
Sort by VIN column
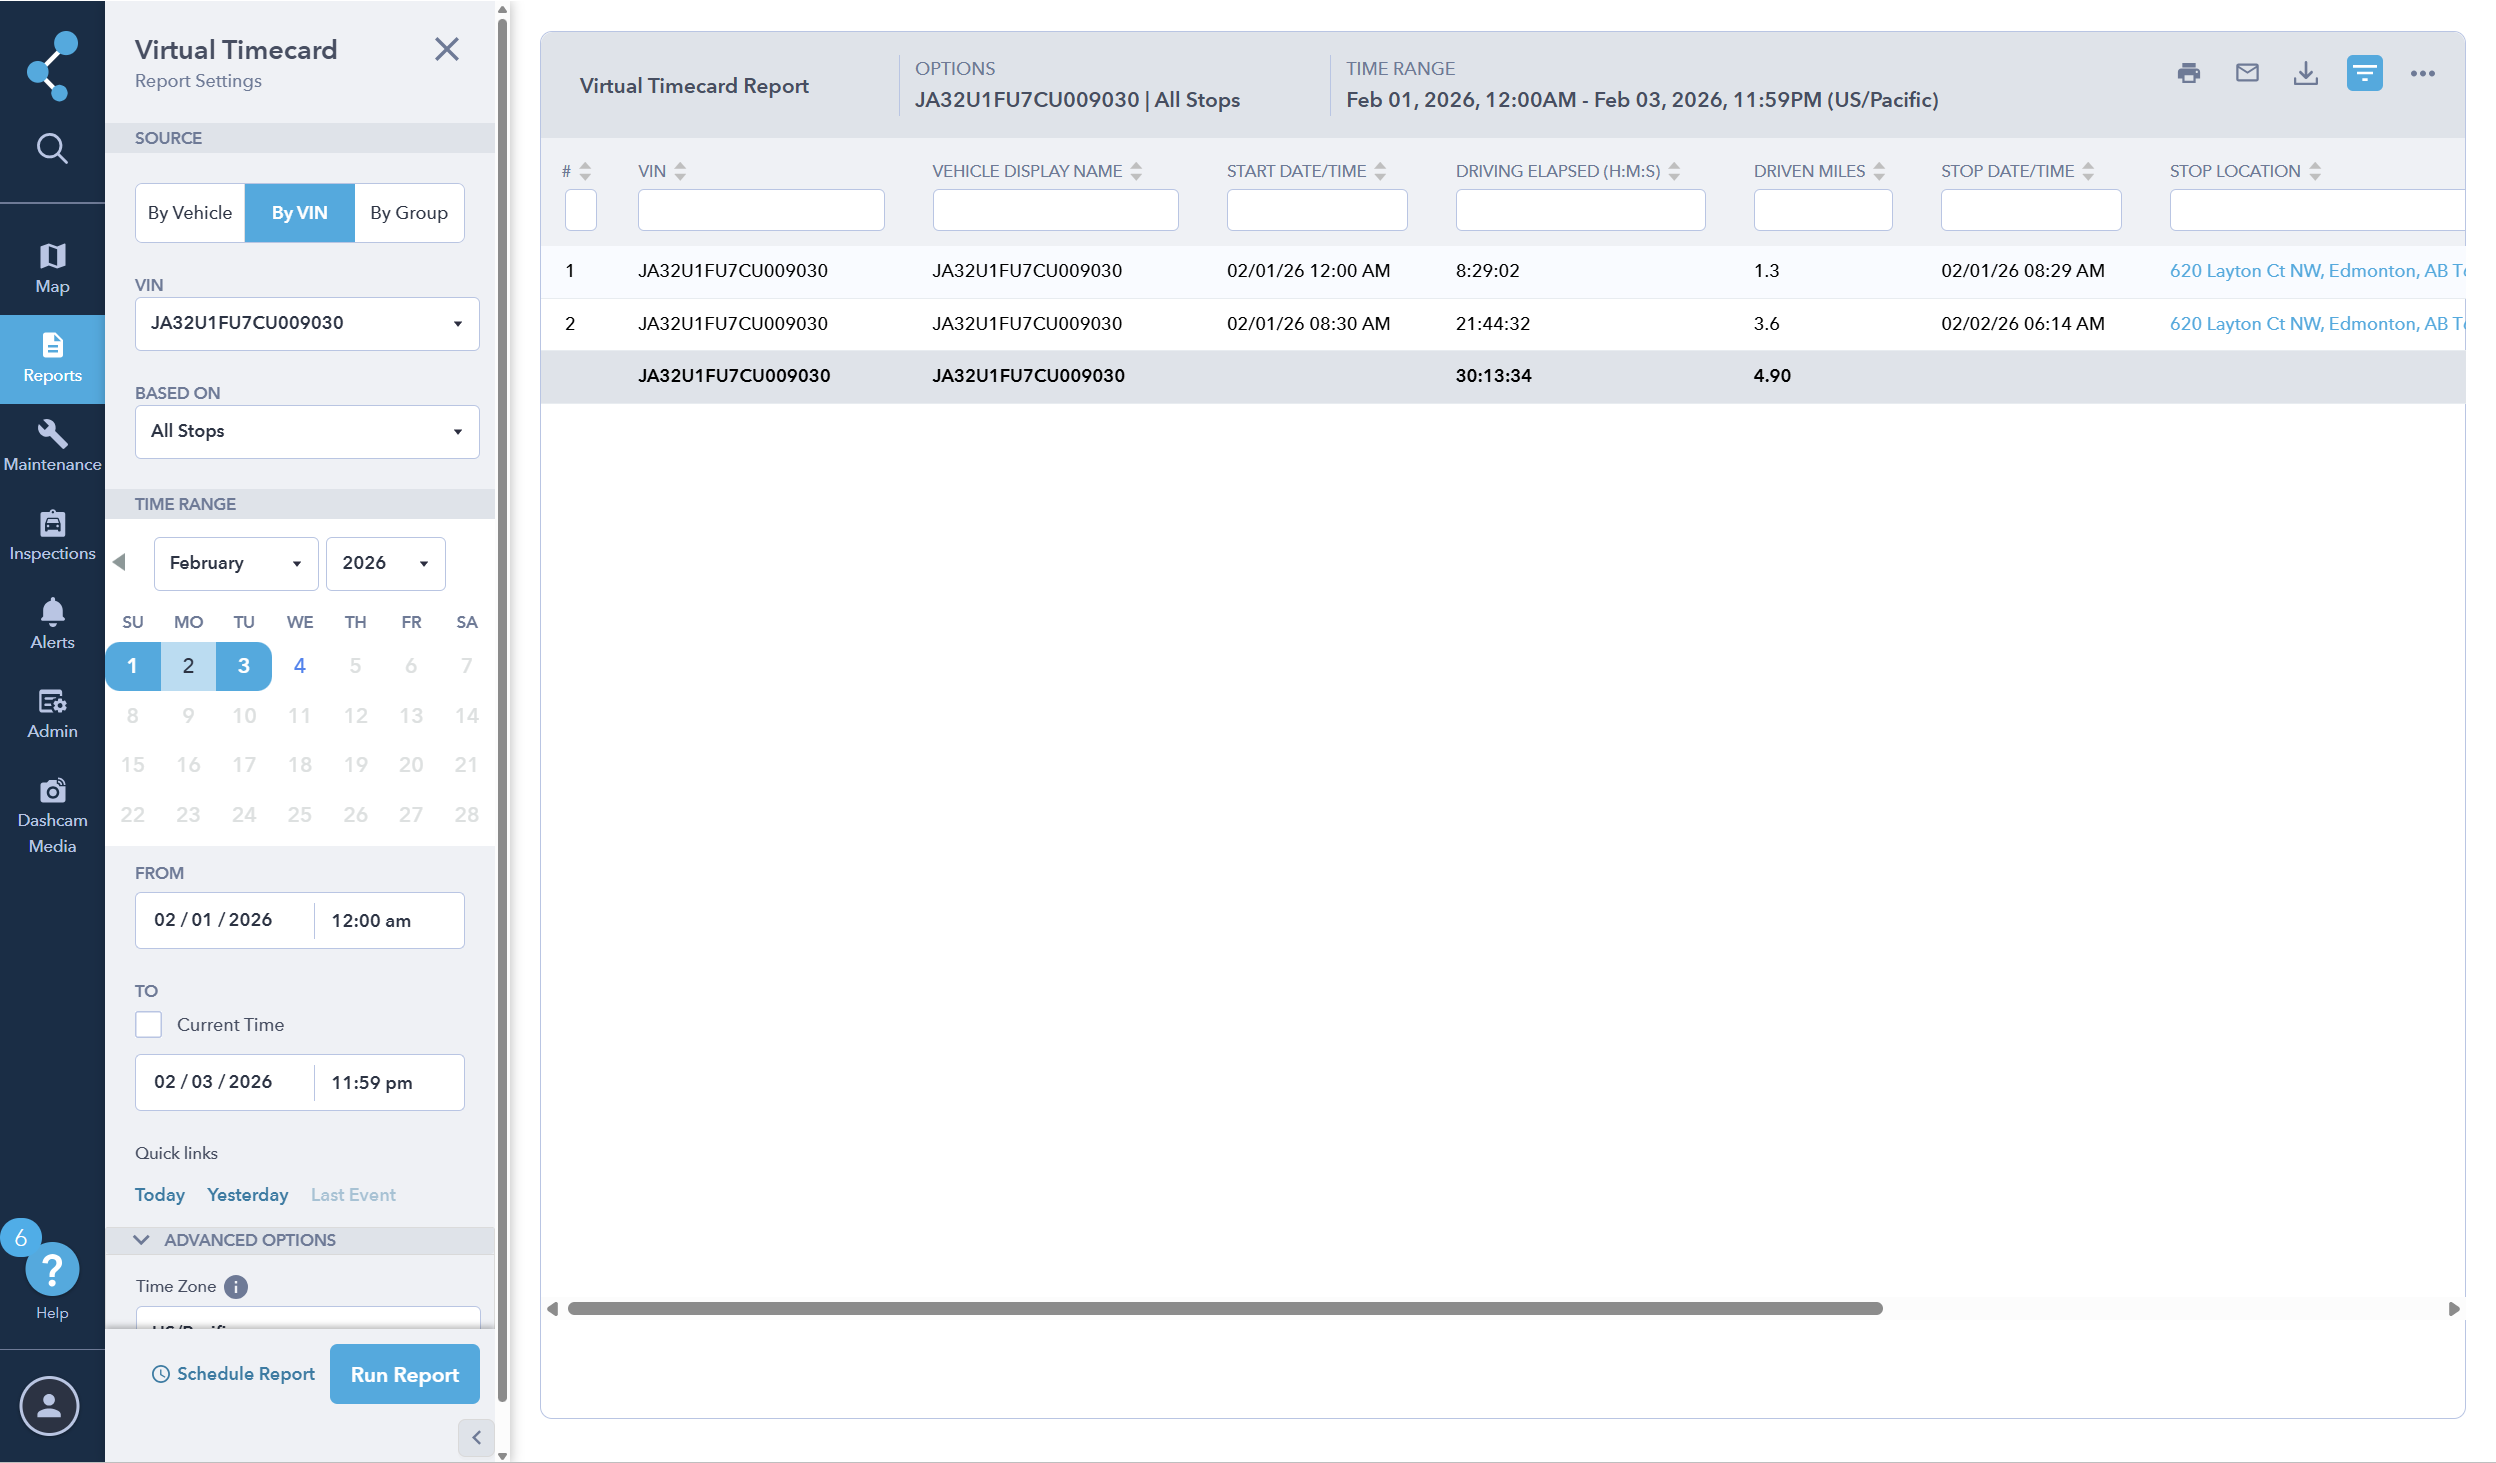pyautogui.click(x=680, y=171)
